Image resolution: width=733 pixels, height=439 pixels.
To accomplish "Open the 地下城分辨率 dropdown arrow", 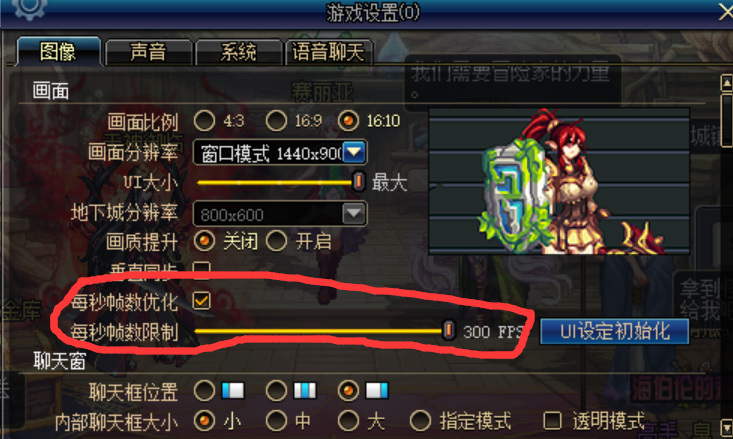I will 354,214.
